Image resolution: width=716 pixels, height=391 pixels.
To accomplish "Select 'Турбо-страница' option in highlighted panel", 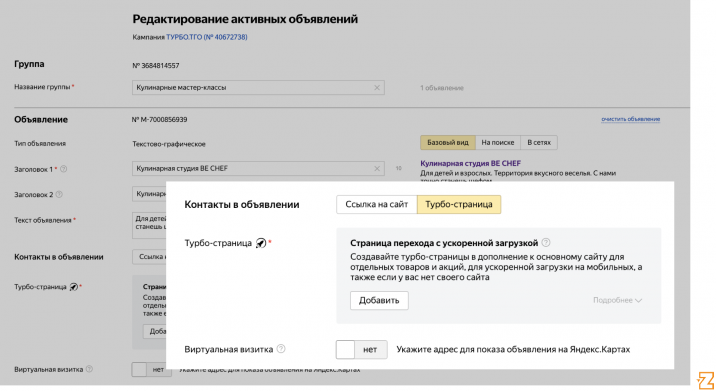I will click(x=459, y=205).
